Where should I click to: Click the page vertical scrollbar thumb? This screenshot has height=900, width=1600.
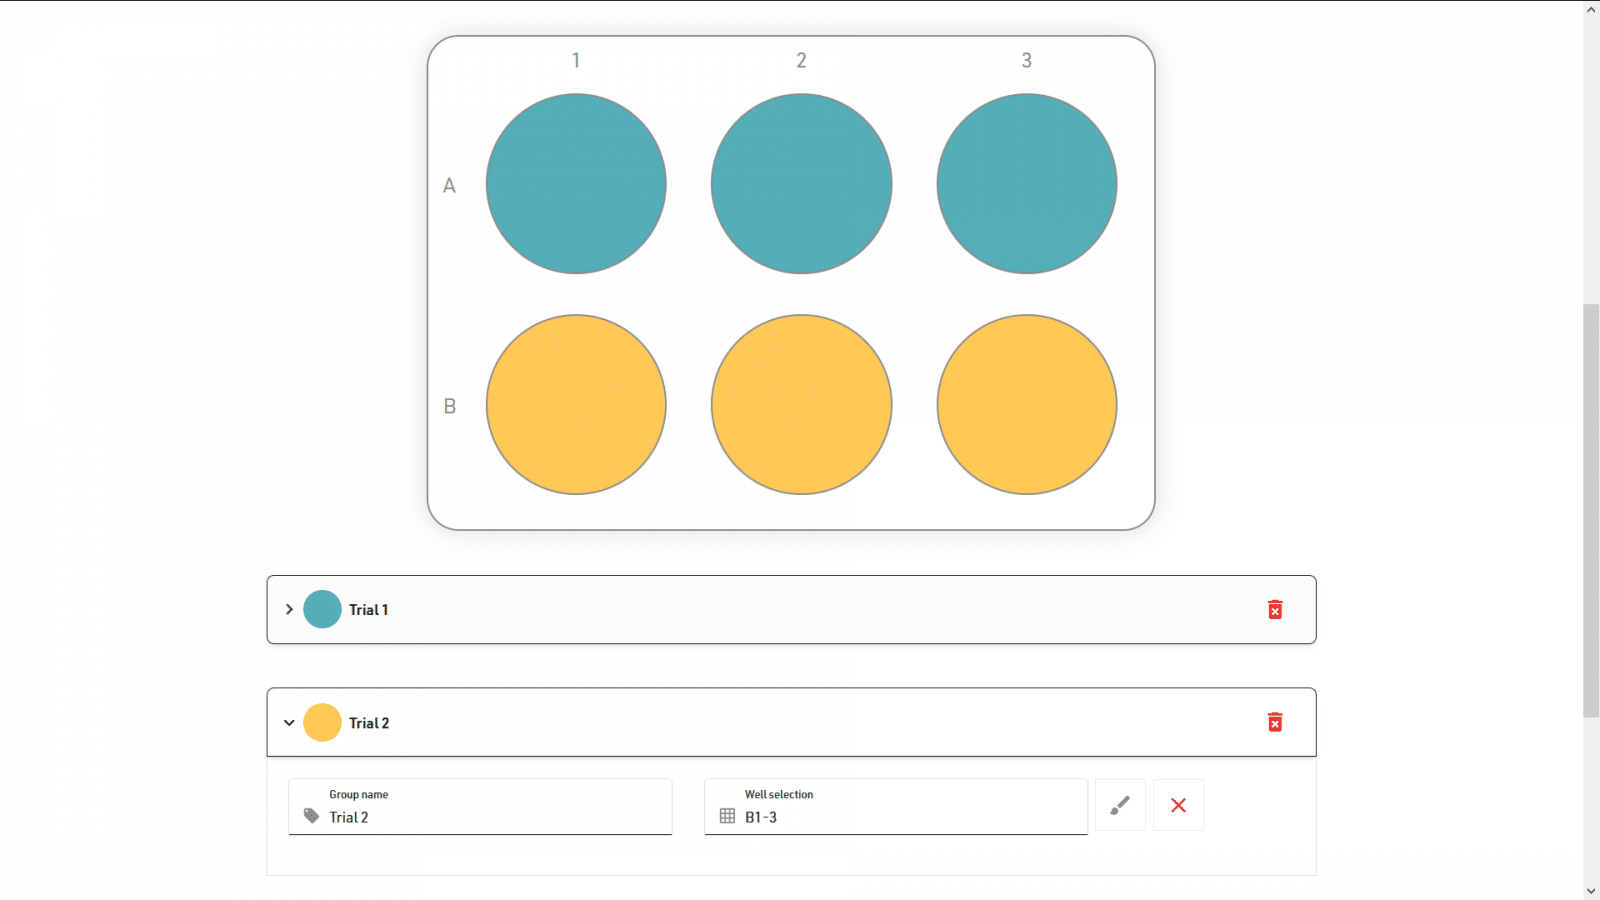point(1591,510)
